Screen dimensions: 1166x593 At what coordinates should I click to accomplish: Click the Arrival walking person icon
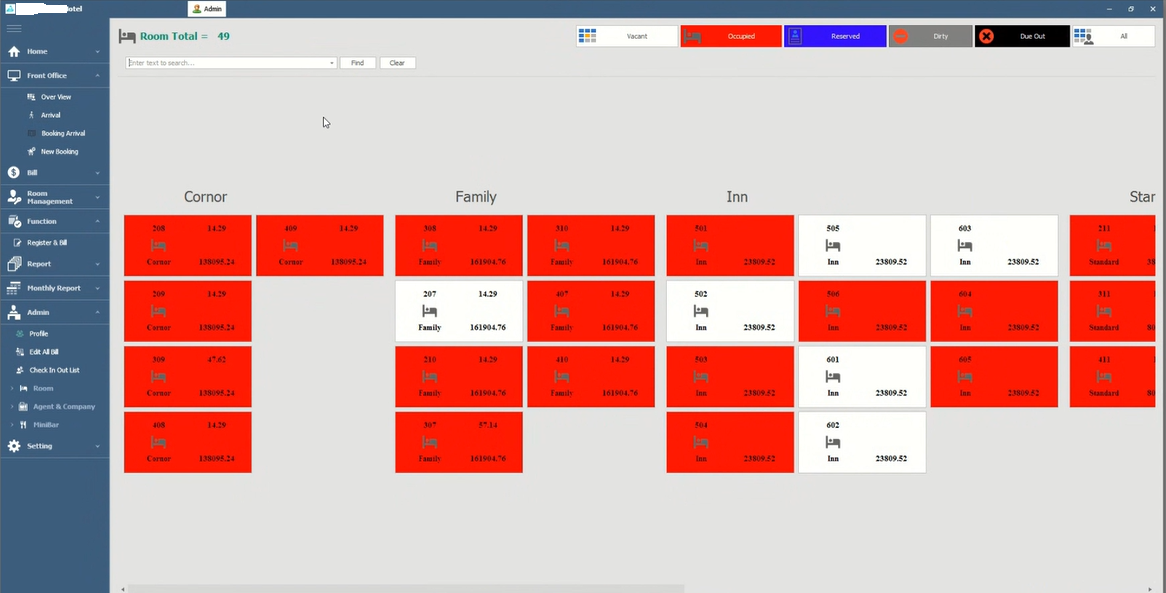pos(31,115)
